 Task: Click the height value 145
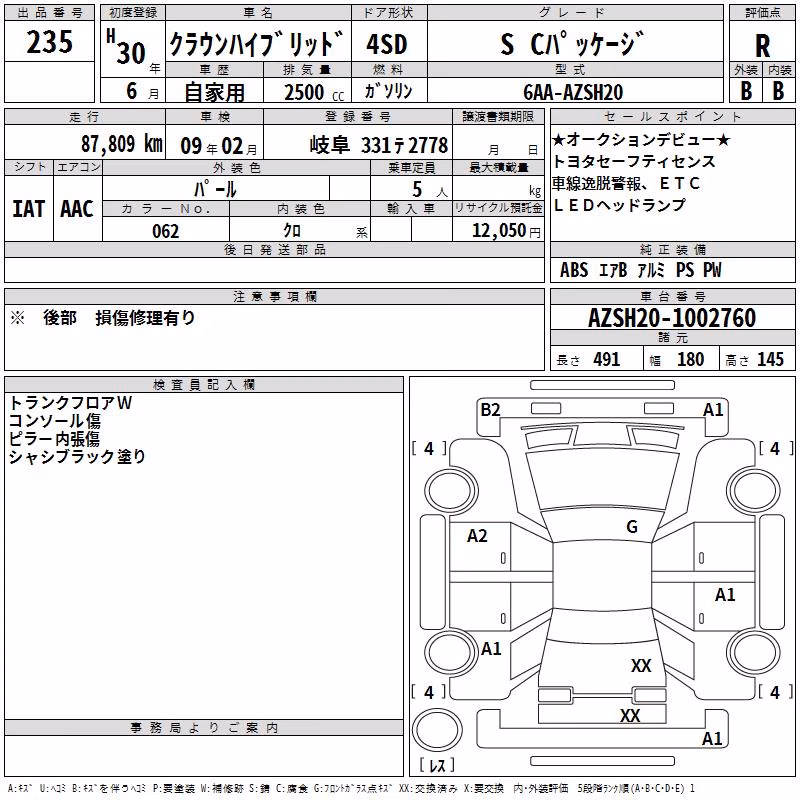tap(770, 360)
